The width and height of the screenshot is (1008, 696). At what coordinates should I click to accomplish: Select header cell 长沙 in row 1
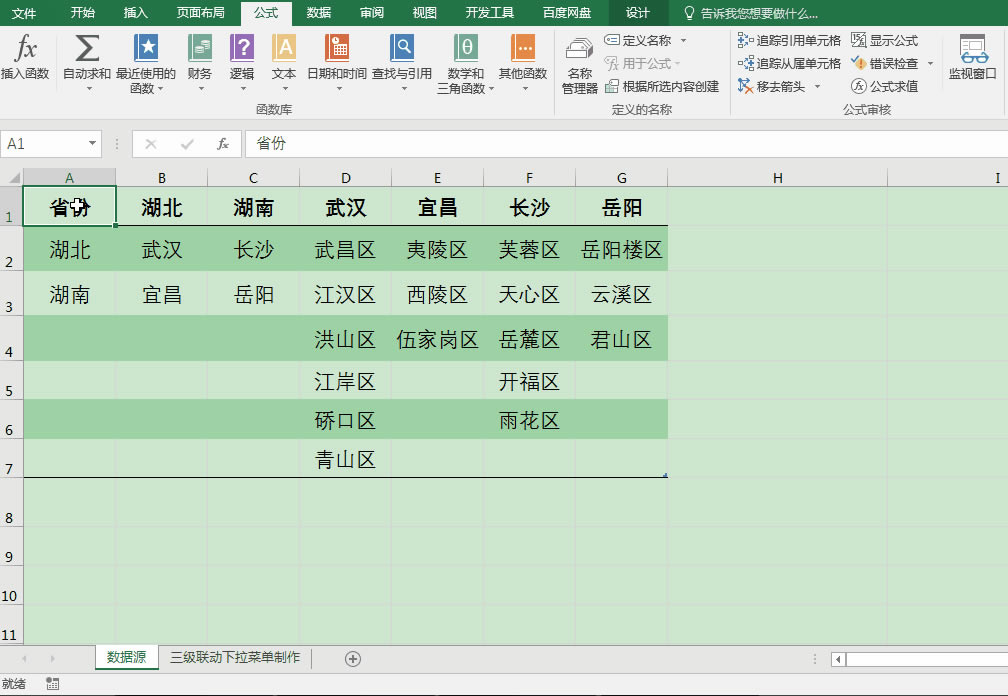coord(529,207)
